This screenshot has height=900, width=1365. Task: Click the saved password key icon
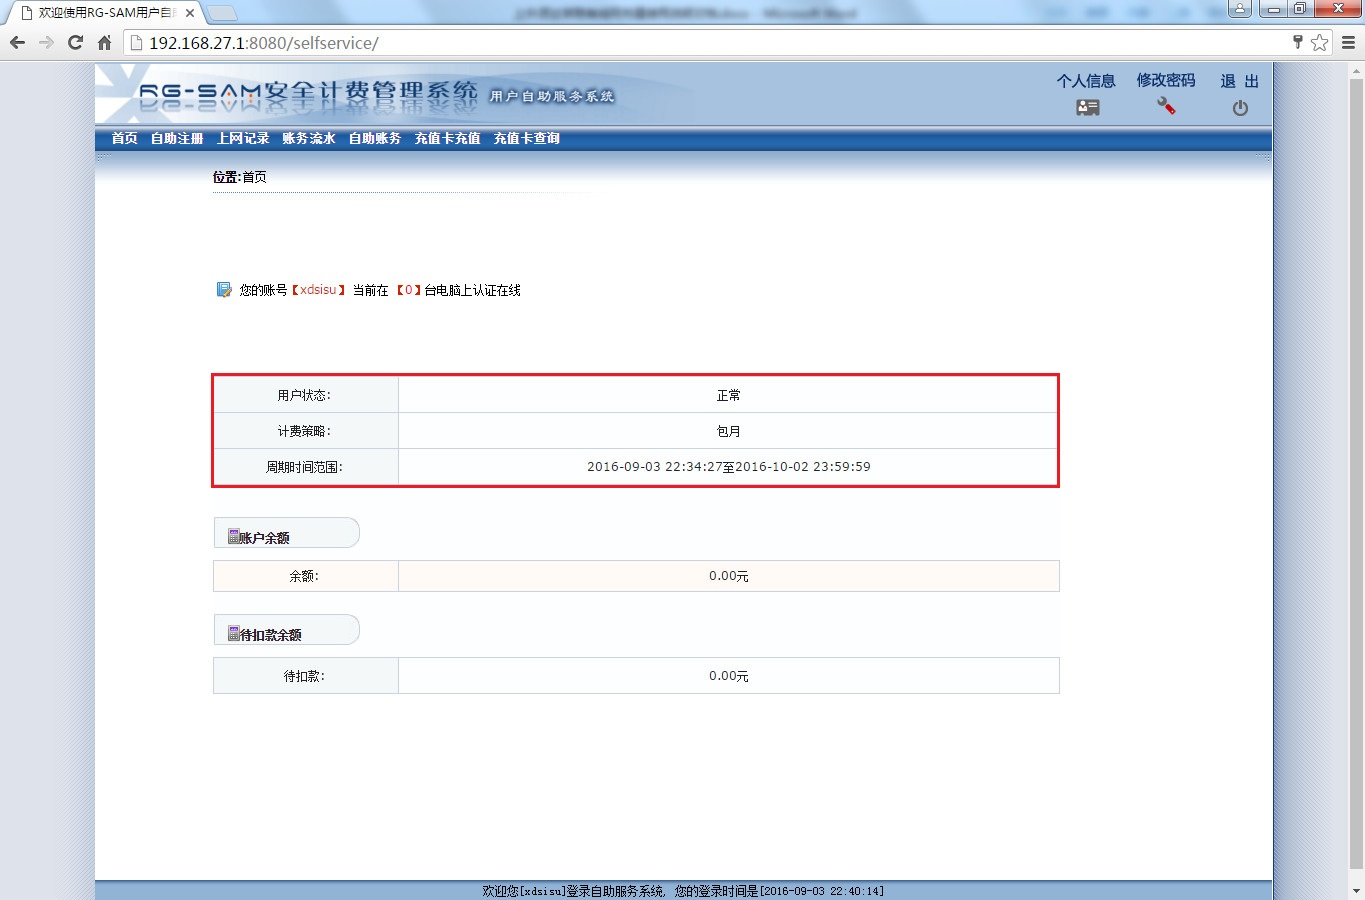pos(1297,42)
